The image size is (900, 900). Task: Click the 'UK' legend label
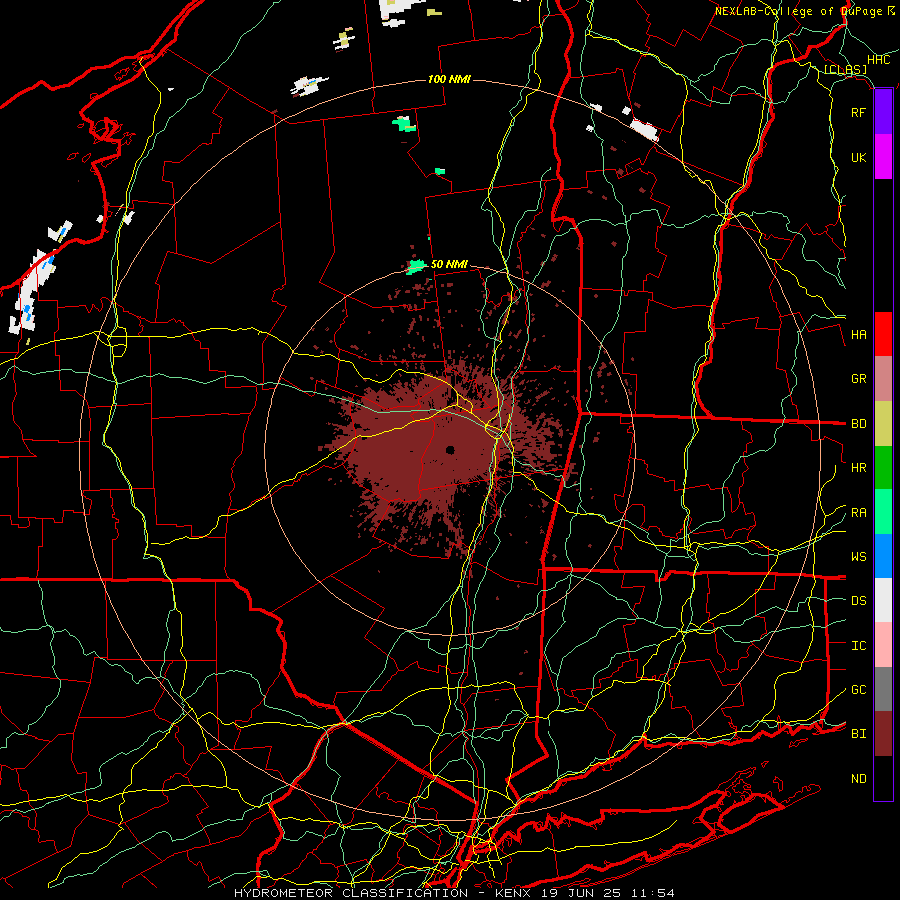click(858, 157)
